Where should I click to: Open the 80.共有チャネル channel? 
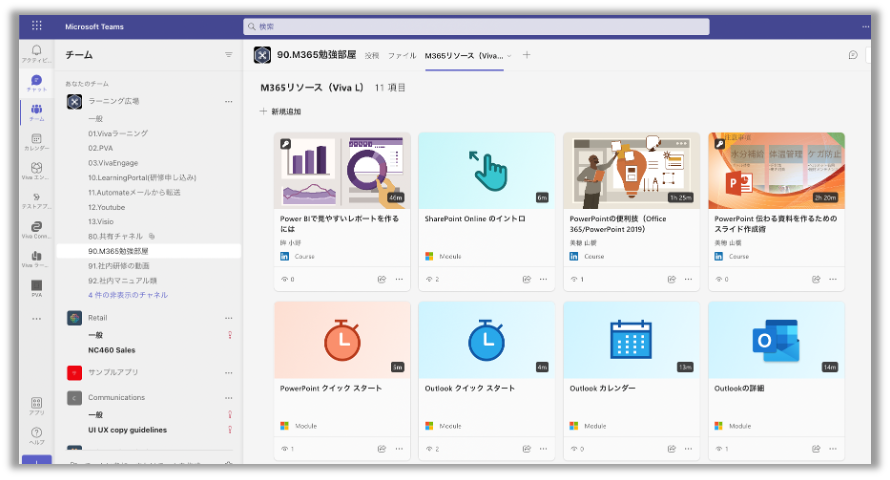(115, 236)
